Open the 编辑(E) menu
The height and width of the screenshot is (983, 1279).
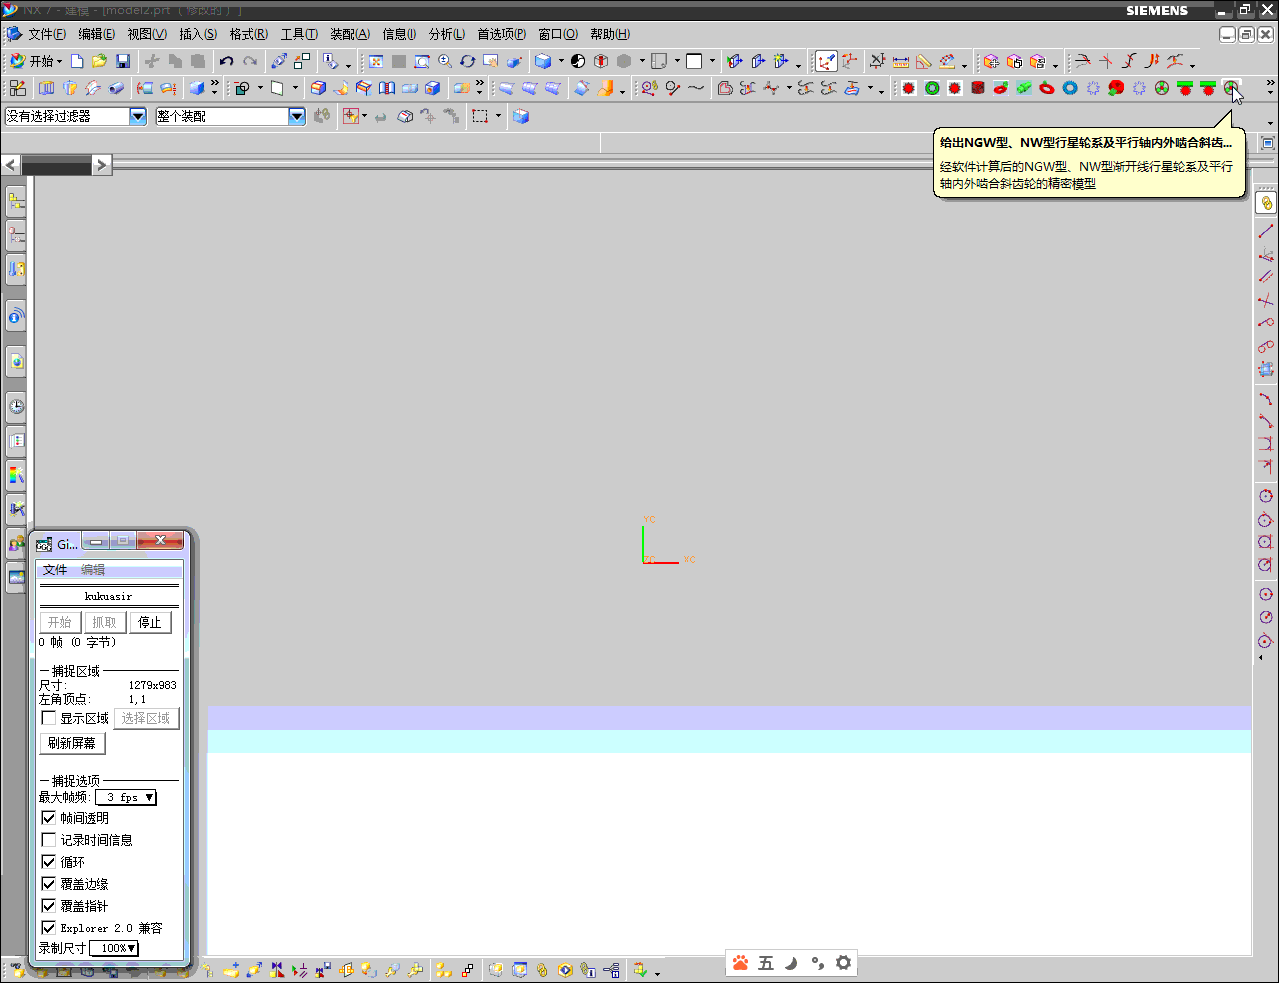(x=96, y=34)
